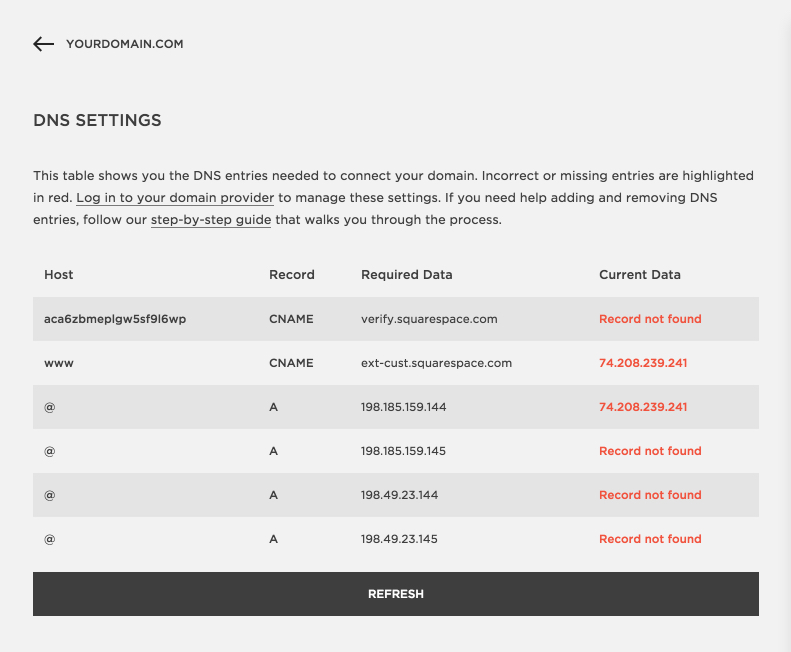Select the Host column header

point(59,274)
